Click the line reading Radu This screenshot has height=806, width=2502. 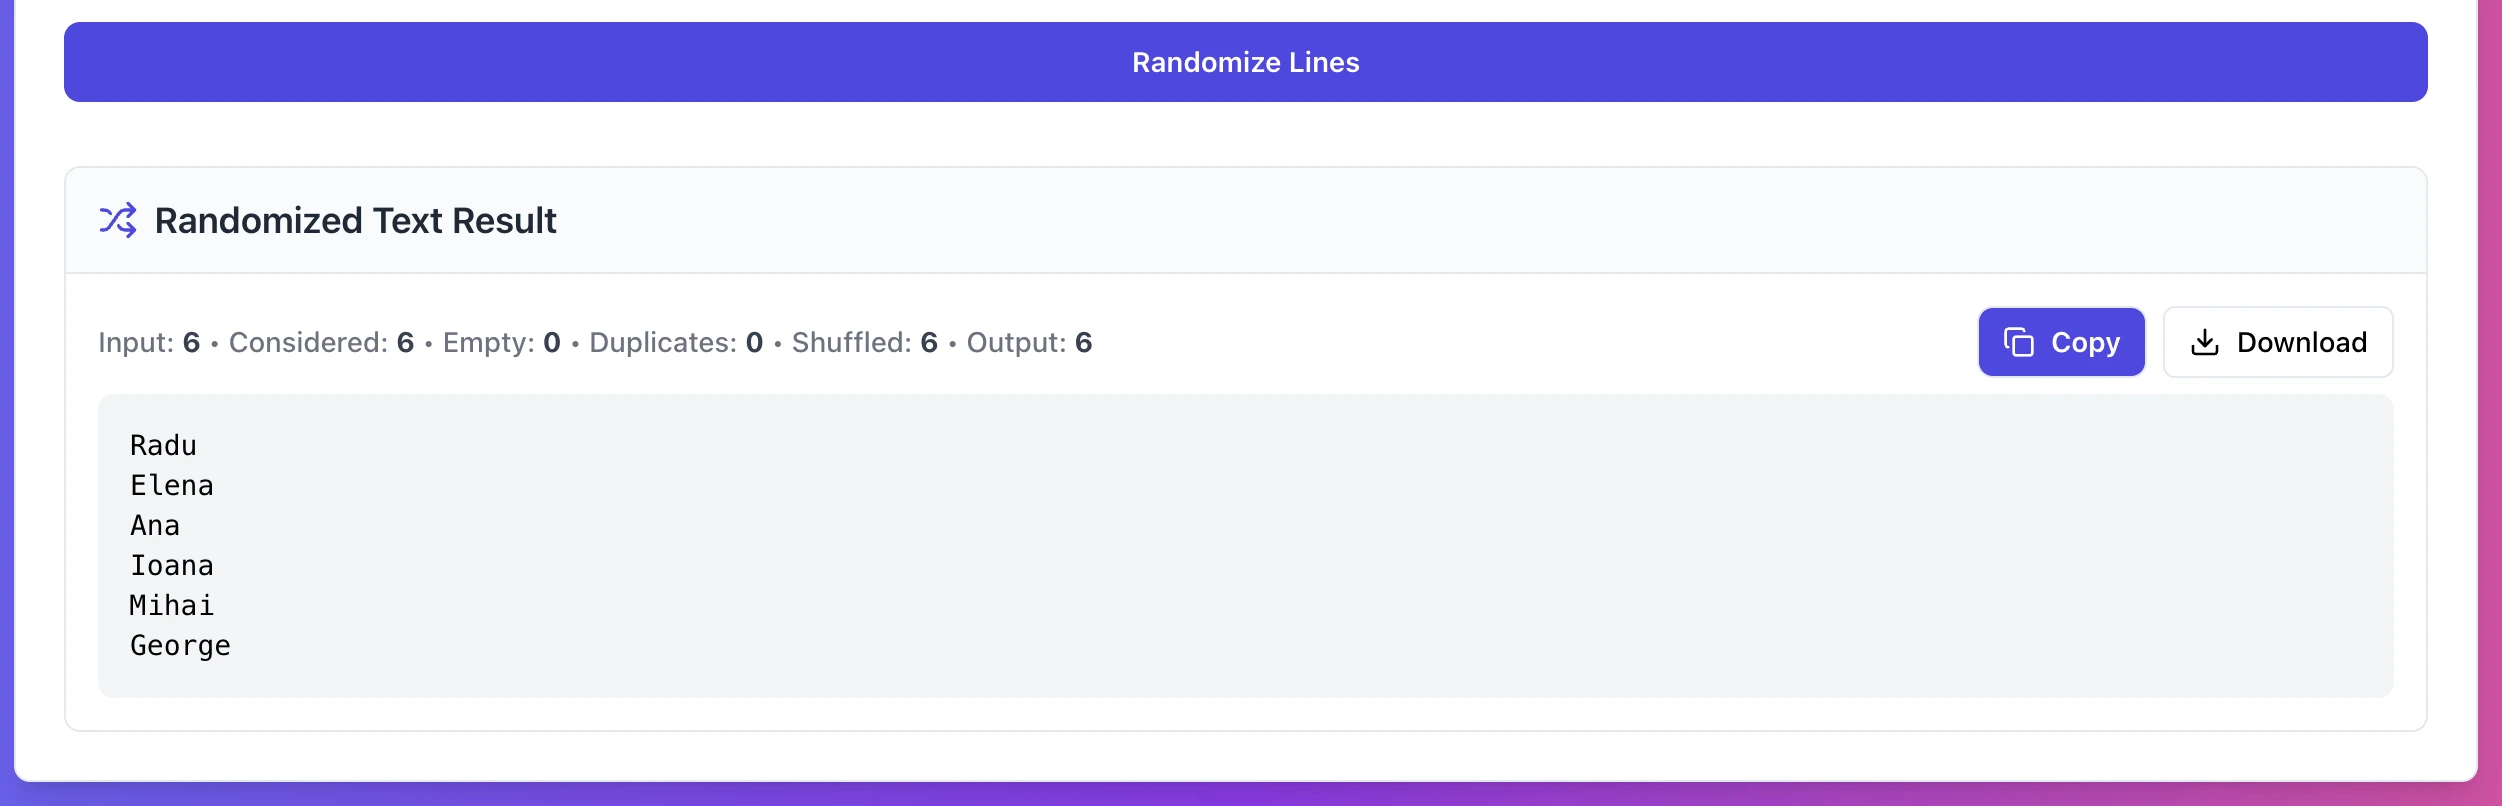[163, 446]
